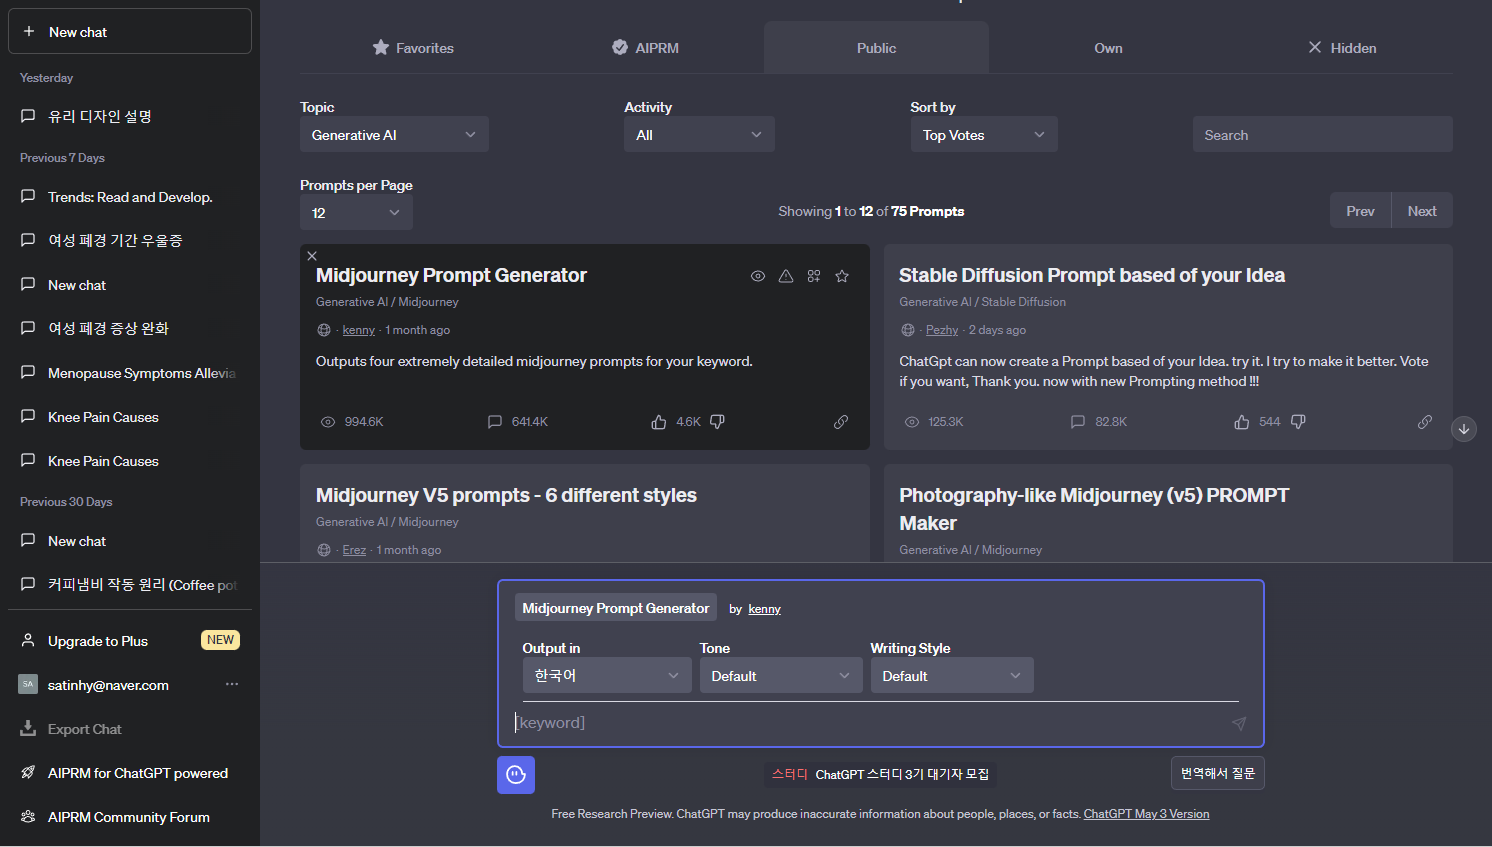Change Prompts per Page dropdown from 12
Viewport: 1492px width, 847px height.
tap(356, 213)
